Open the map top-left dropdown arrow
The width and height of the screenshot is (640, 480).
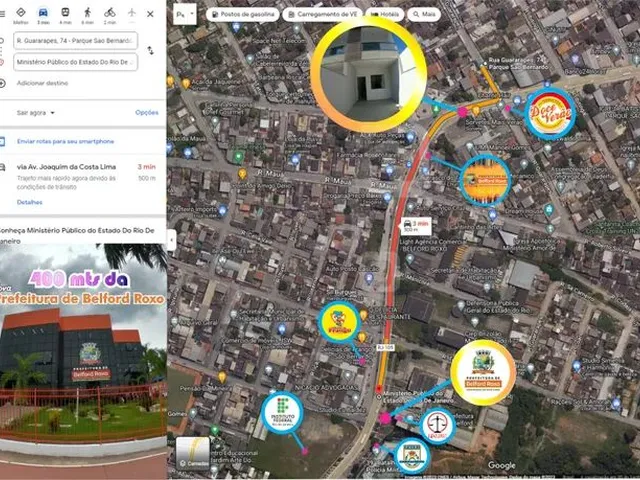tap(192, 14)
